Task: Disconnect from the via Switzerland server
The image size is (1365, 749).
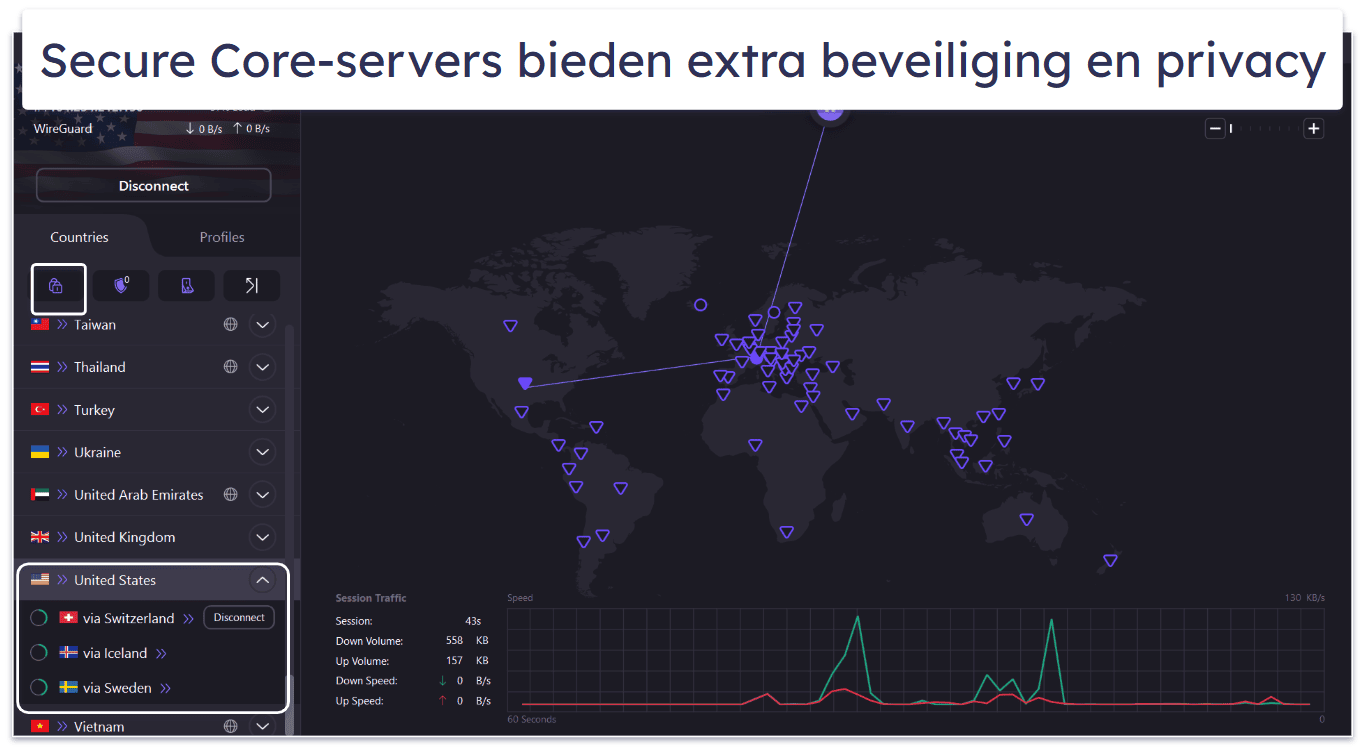Action: pos(239,617)
